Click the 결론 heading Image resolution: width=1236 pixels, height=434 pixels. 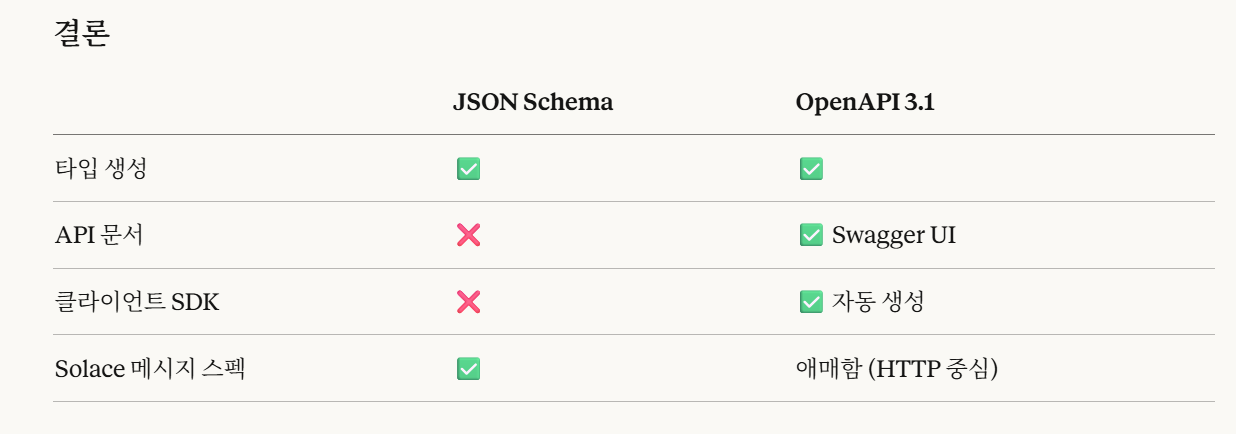[x=80, y=34]
